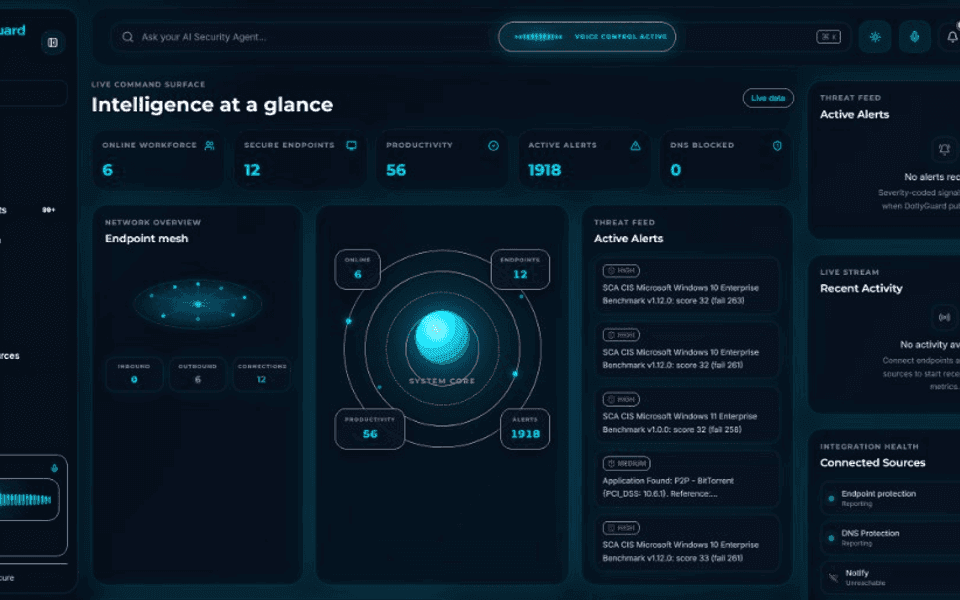Click the Voice Control Active pill

587,37
